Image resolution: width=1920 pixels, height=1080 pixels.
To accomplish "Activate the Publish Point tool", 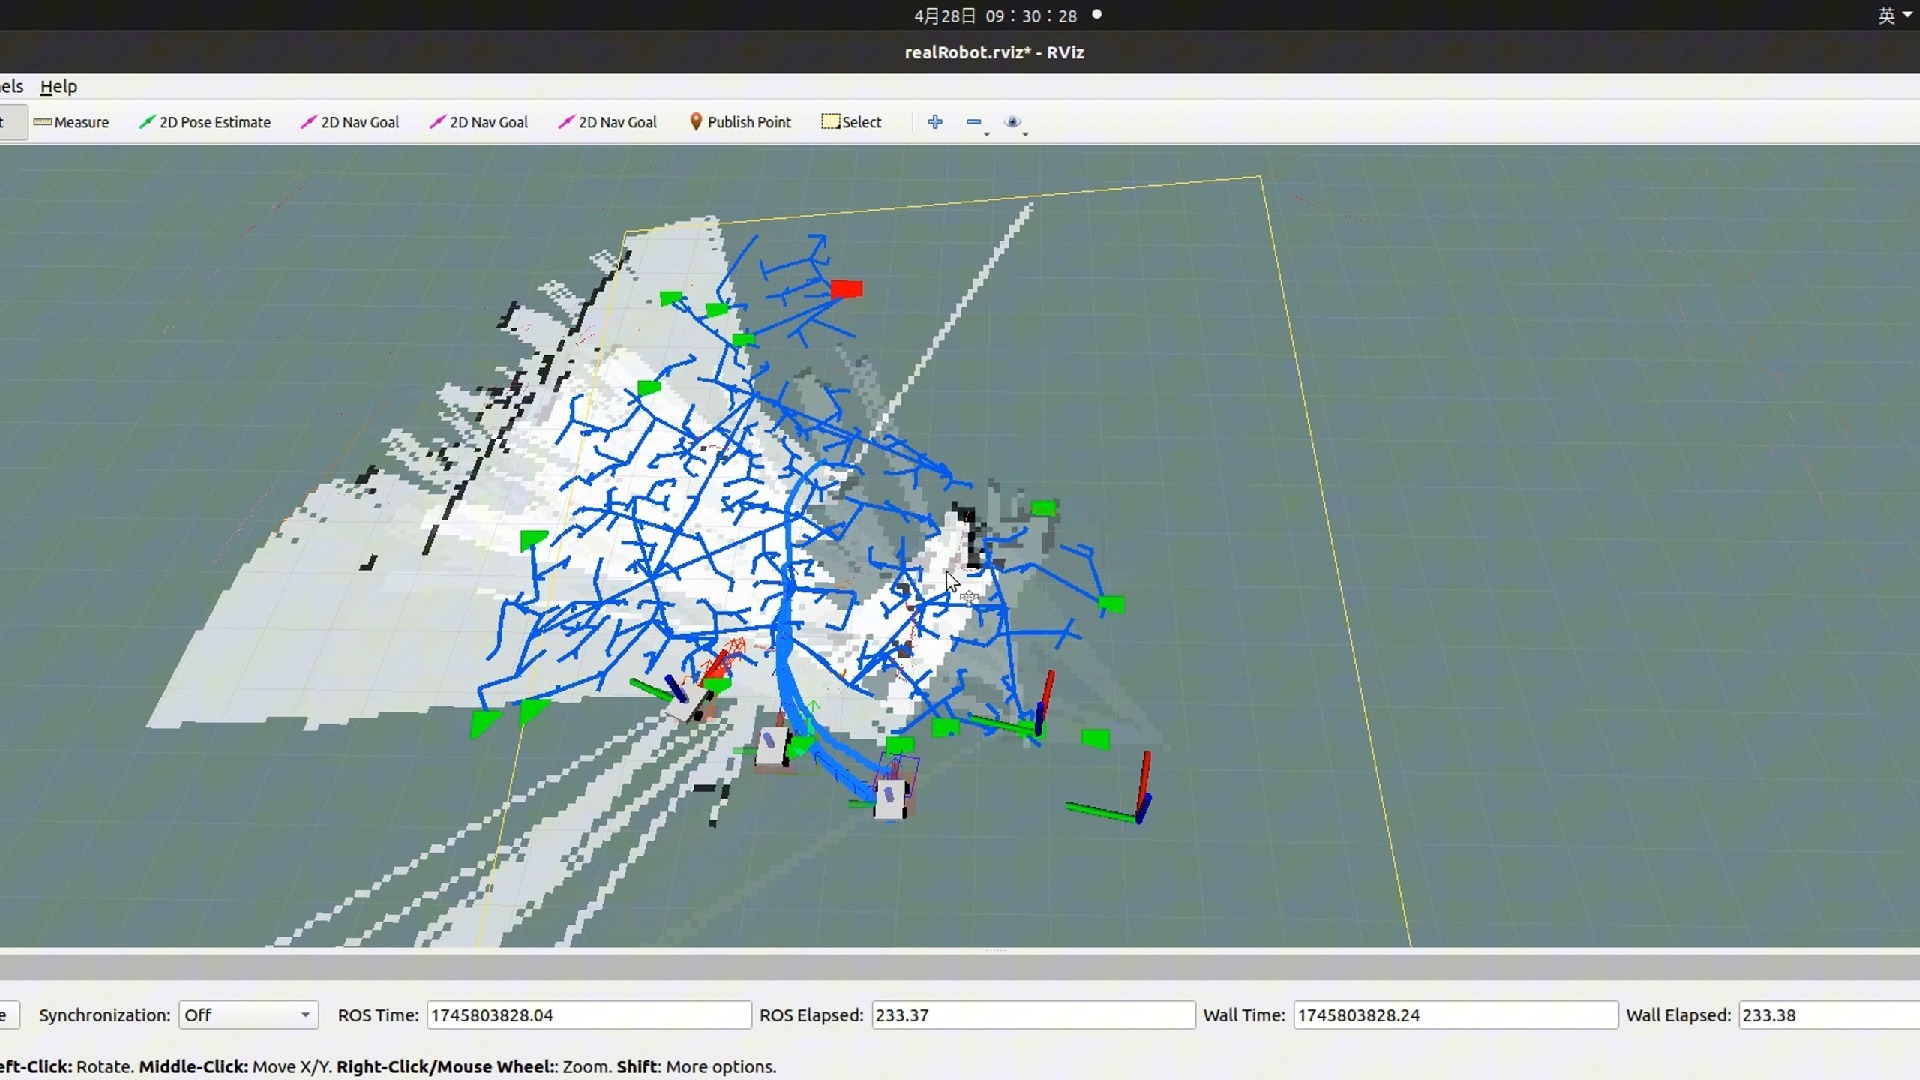I will click(x=740, y=122).
